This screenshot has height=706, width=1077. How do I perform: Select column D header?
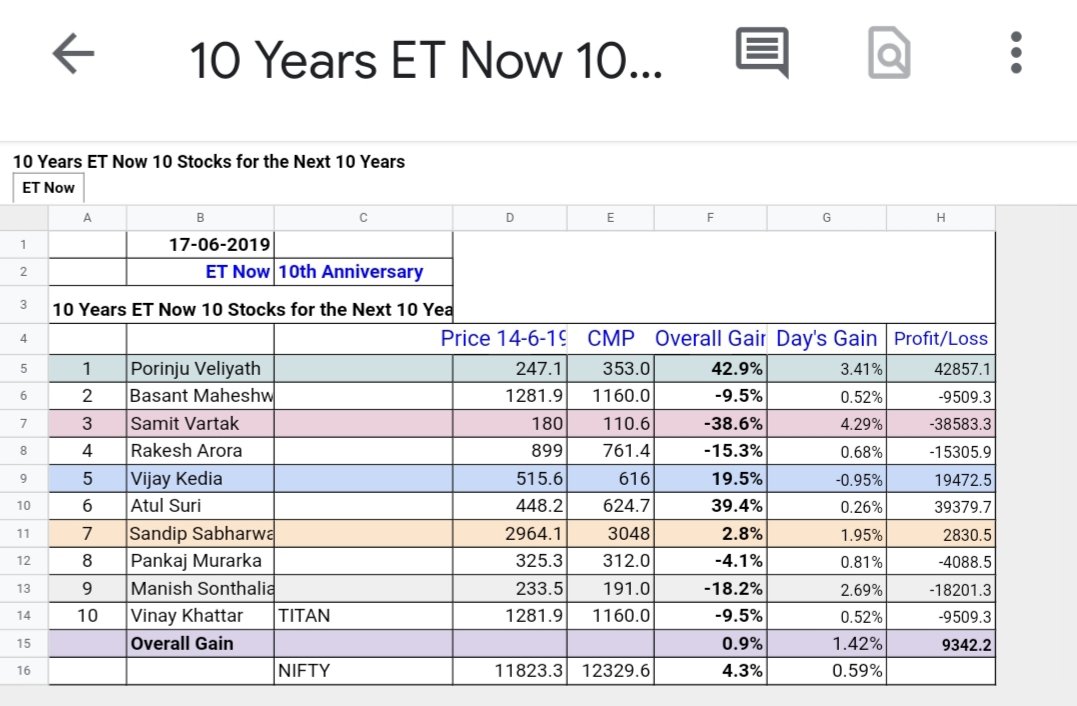(510, 218)
